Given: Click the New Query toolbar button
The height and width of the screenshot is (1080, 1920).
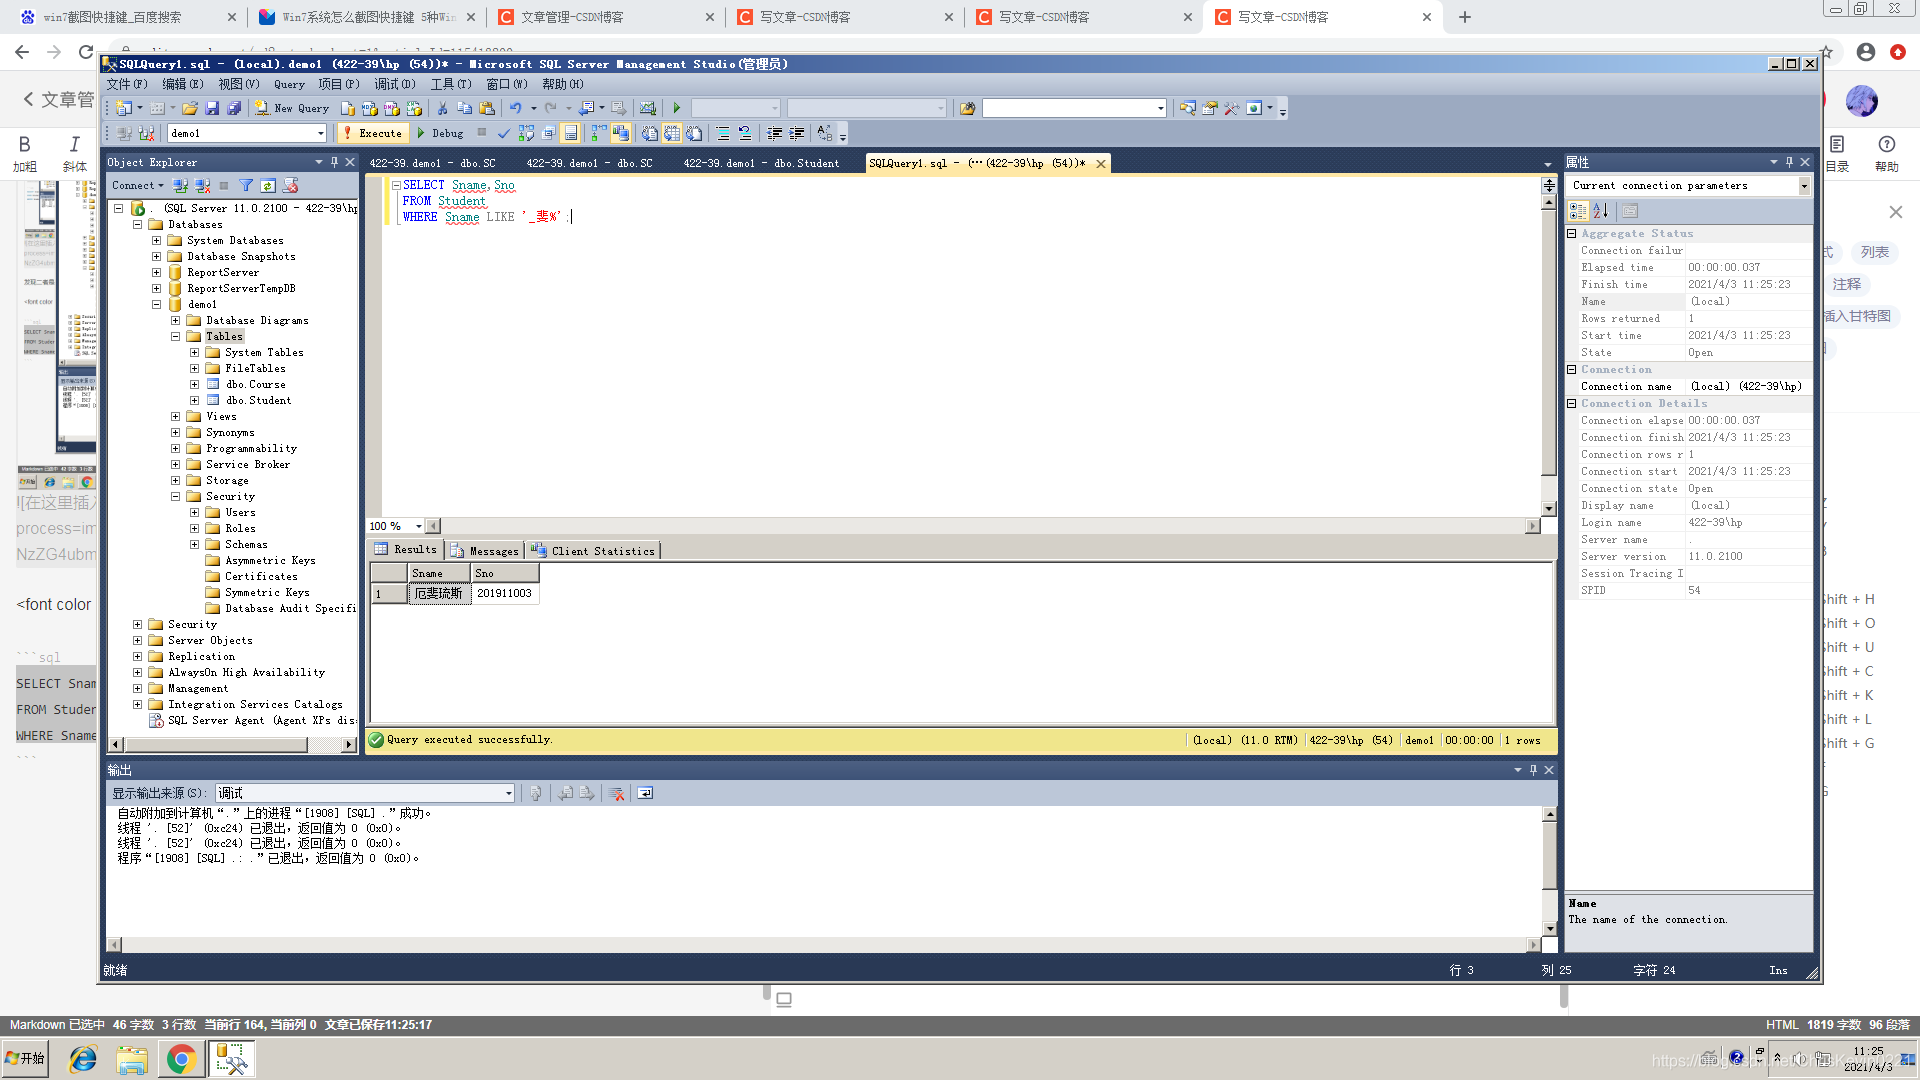Looking at the screenshot, I should 292,108.
